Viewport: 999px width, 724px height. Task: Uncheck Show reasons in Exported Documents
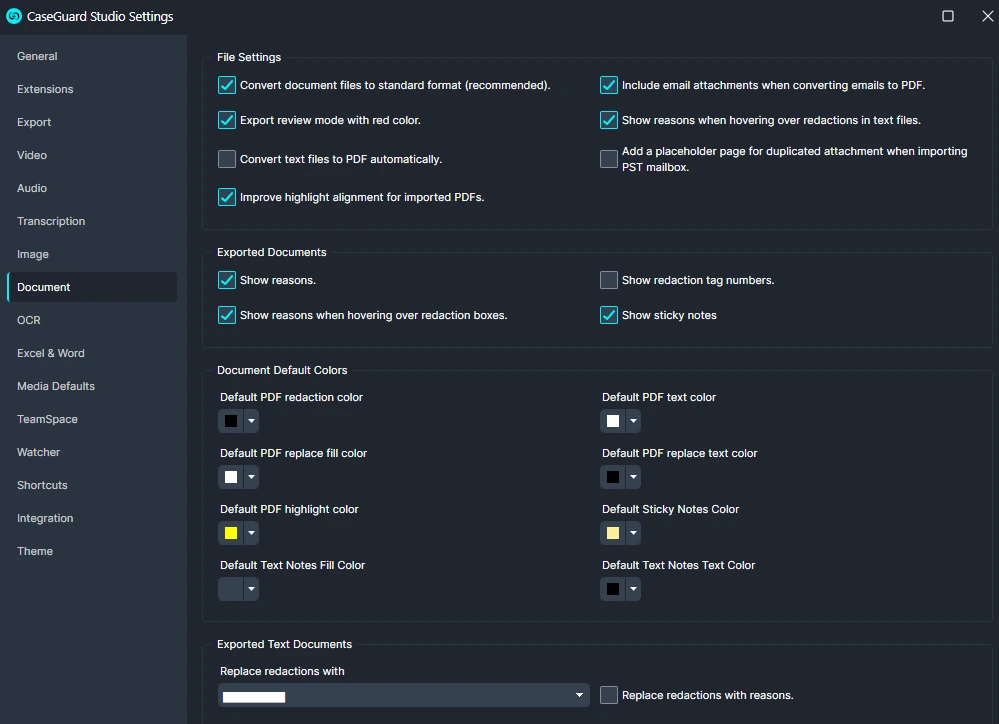tap(227, 280)
